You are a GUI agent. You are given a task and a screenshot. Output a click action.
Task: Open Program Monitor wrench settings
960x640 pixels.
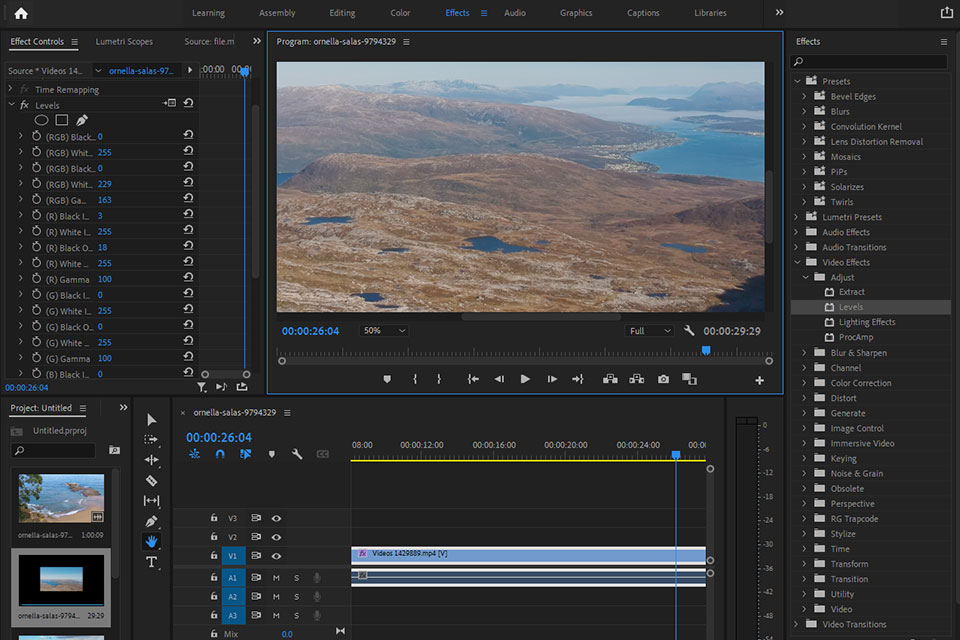(689, 331)
